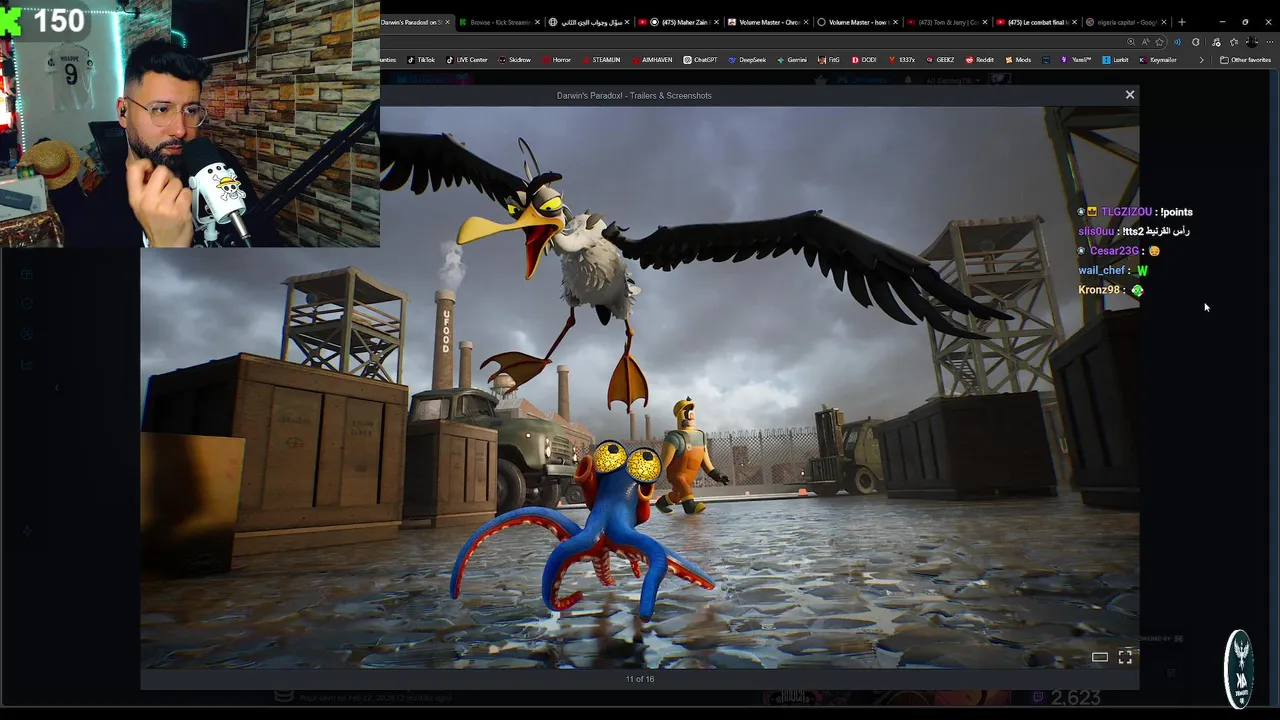Click the Cesar23G chat username
This screenshot has width=1280, height=720.
click(1114, 251)
